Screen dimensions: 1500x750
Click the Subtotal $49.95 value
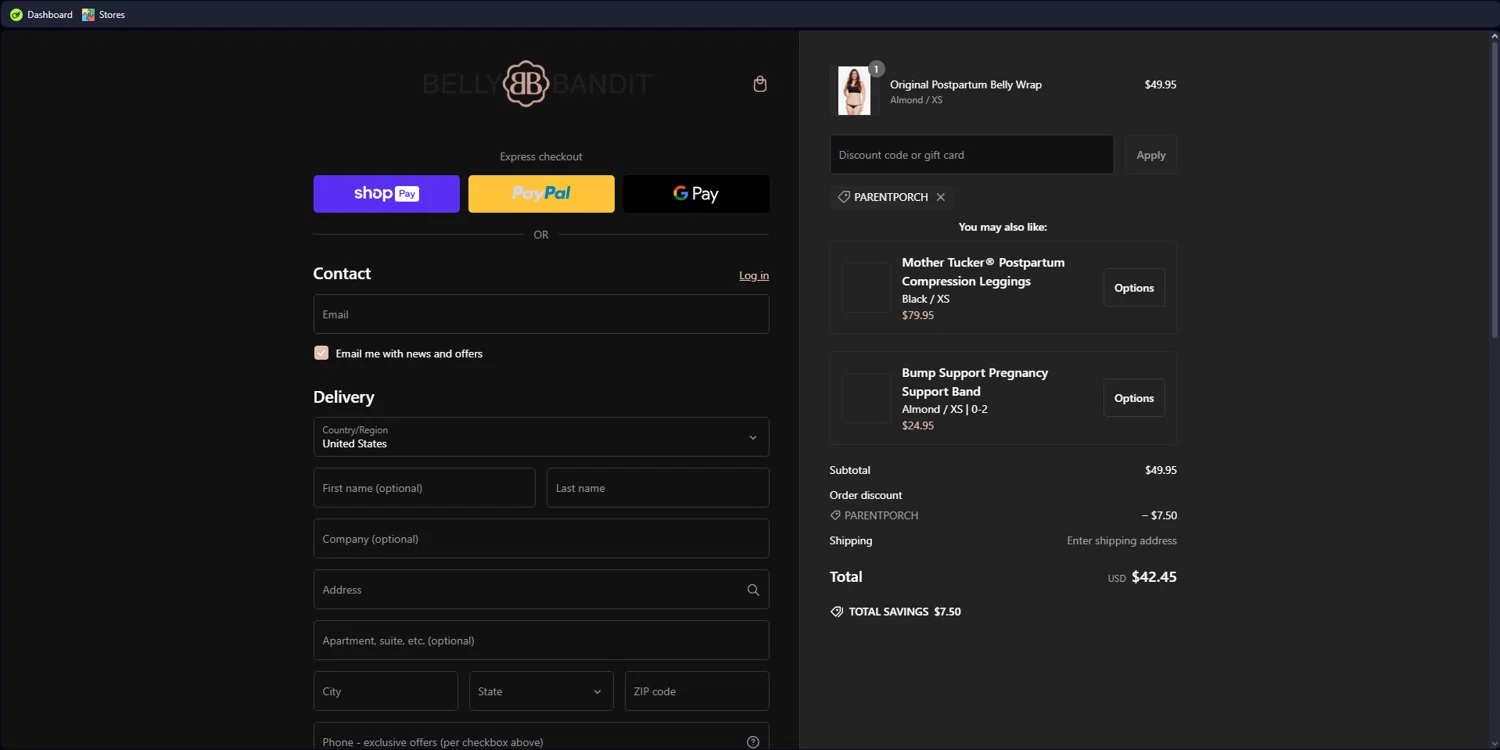(1161, 470)
